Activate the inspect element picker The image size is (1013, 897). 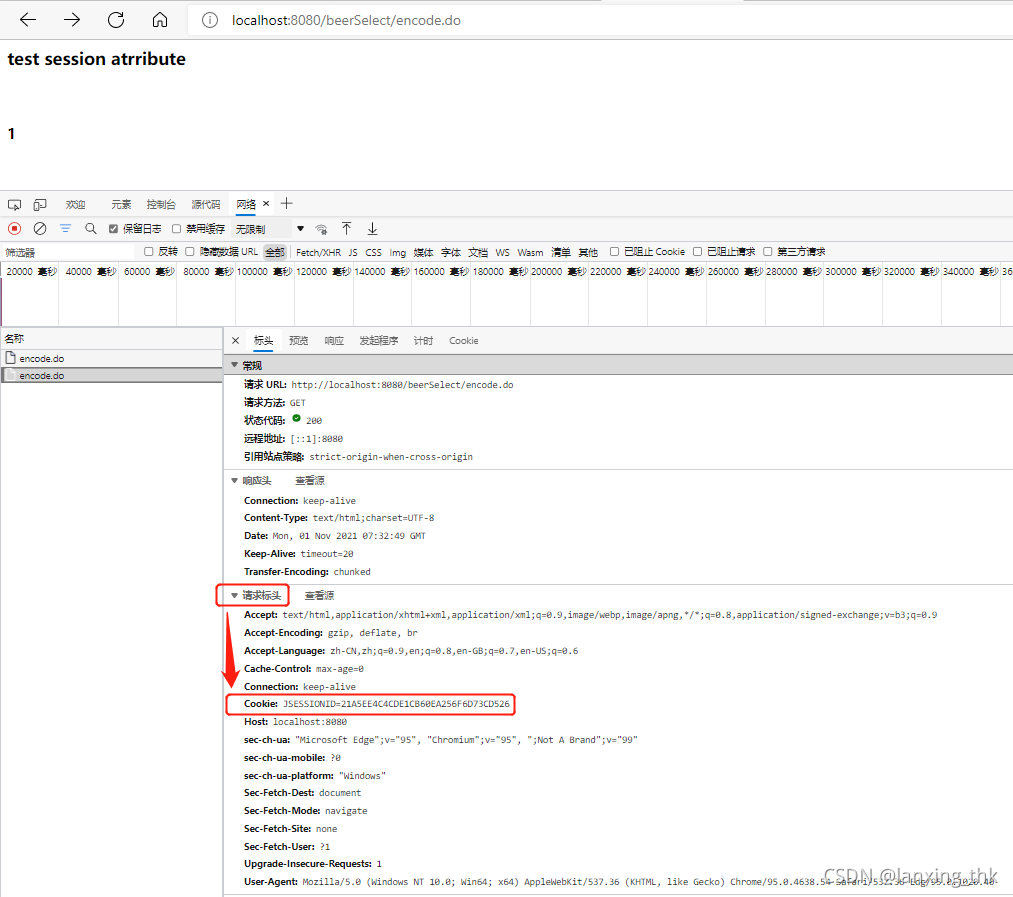click(x=14, y=205)
